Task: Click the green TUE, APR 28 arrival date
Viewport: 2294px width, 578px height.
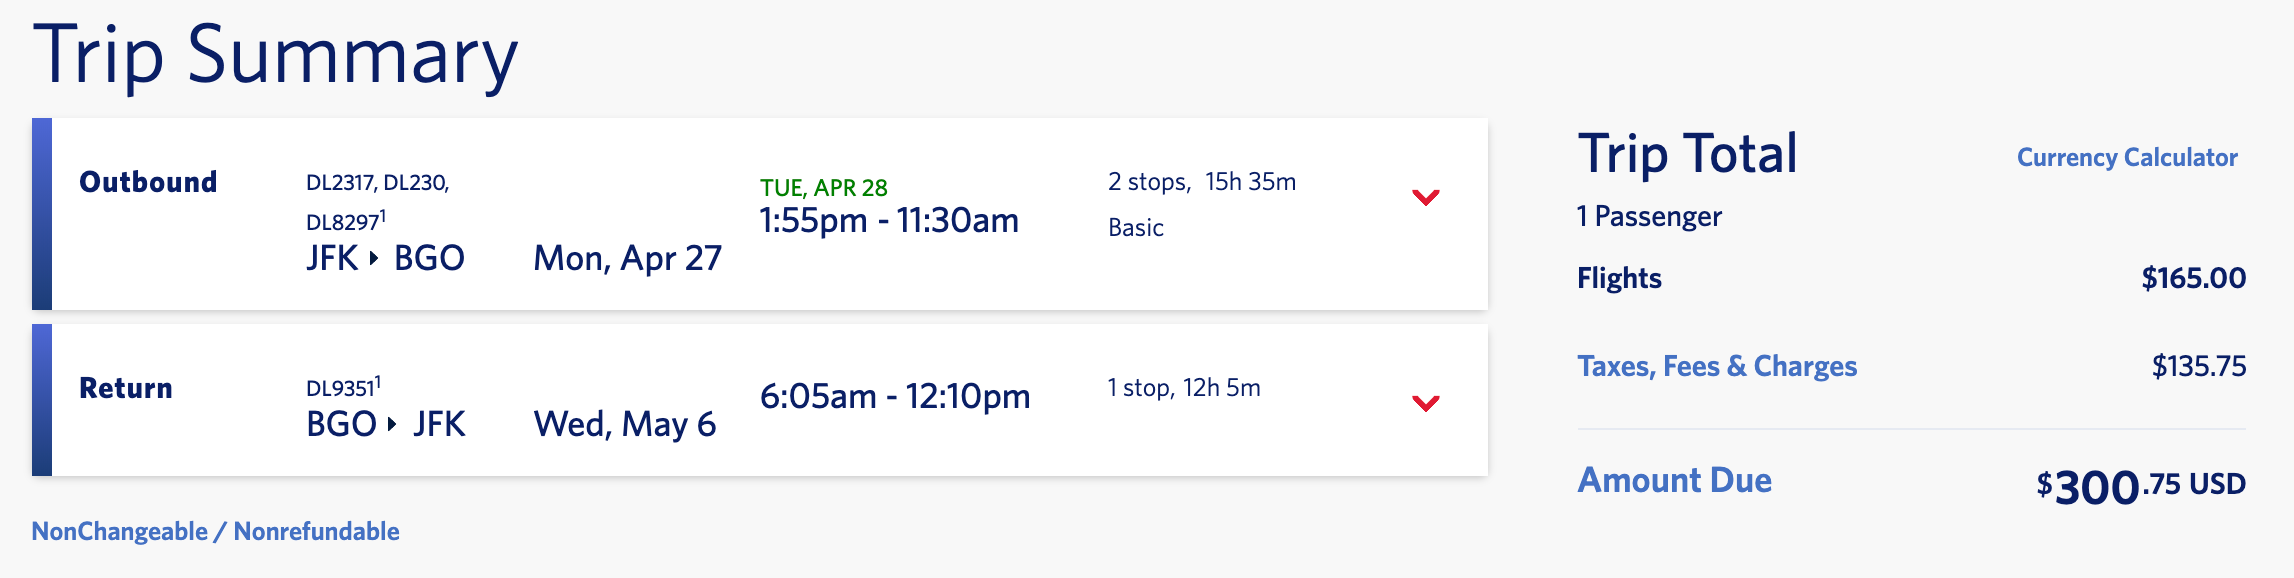Action: tap(823, 188)
